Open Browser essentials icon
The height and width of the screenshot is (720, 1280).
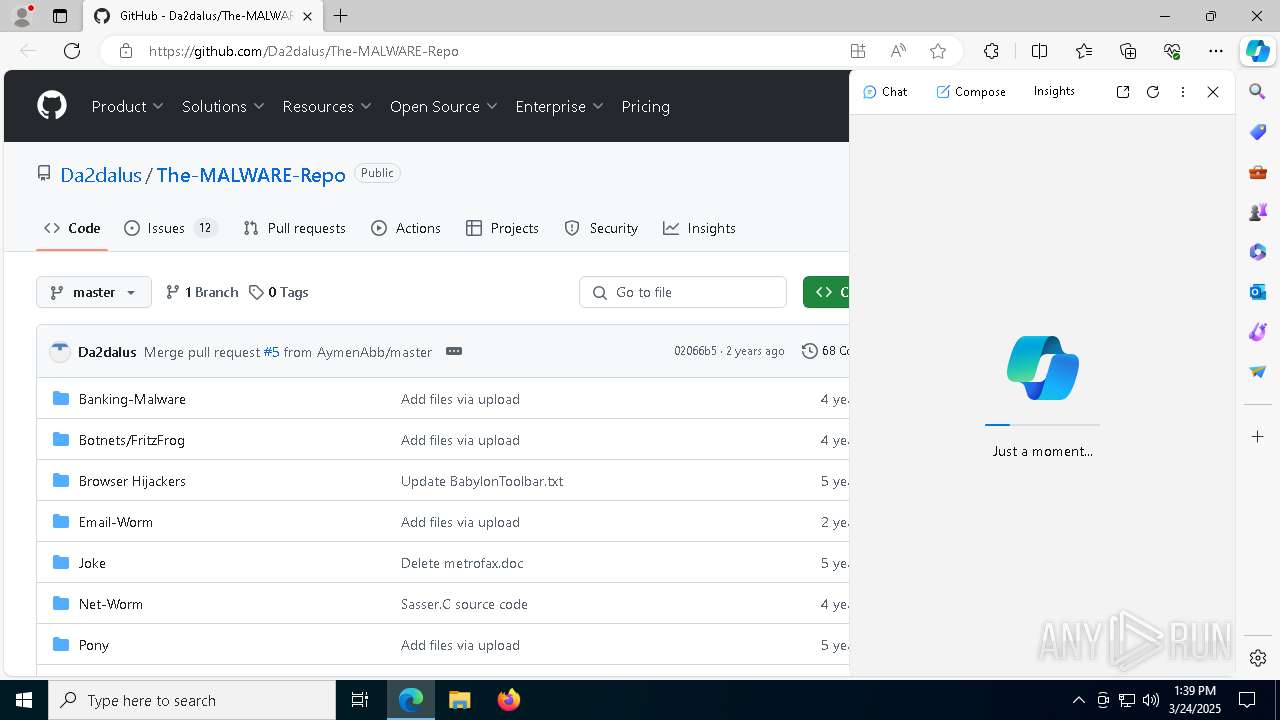[x=1172, y=51]
